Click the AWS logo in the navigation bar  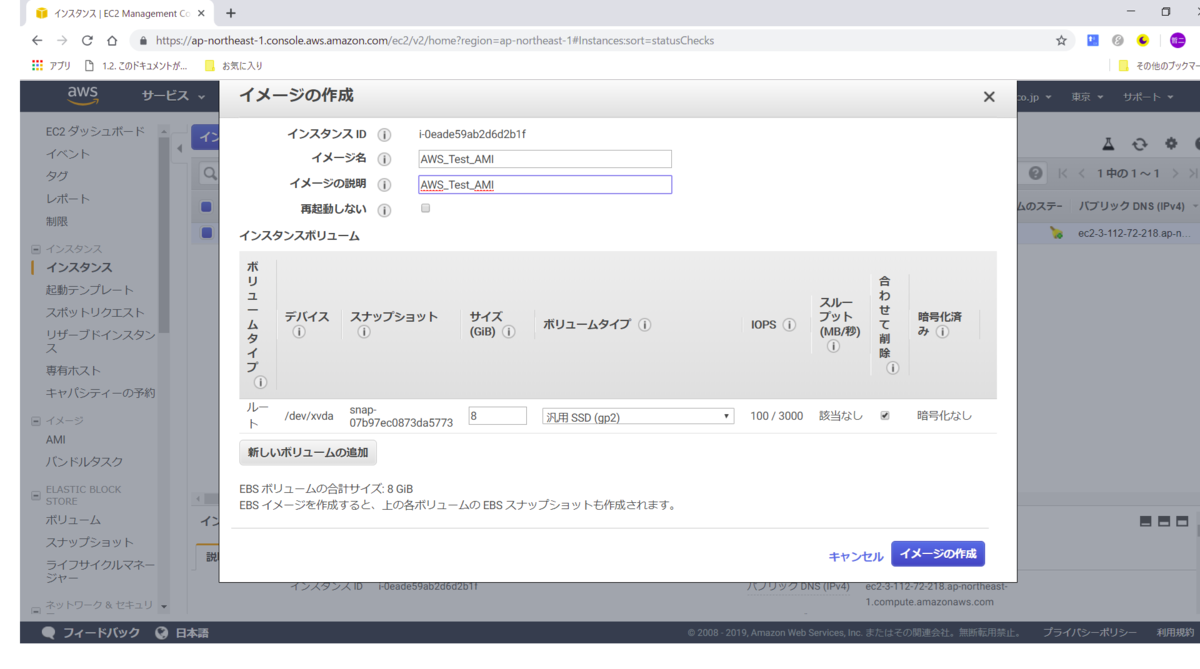click(83, 96)
